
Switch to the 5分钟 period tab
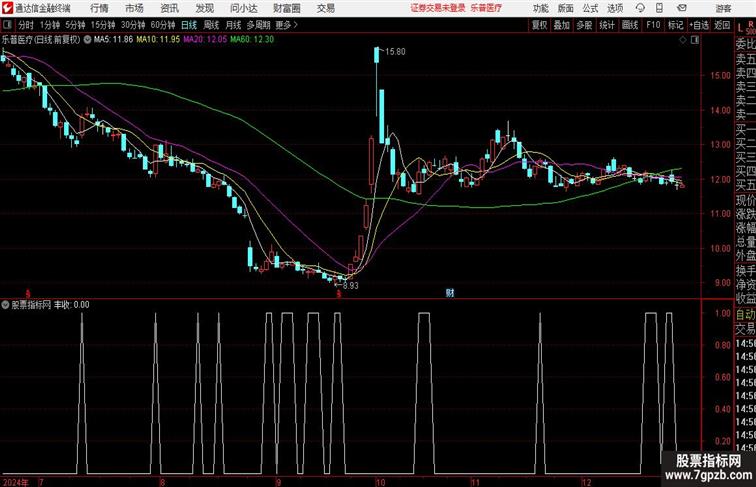pos(75,25)
